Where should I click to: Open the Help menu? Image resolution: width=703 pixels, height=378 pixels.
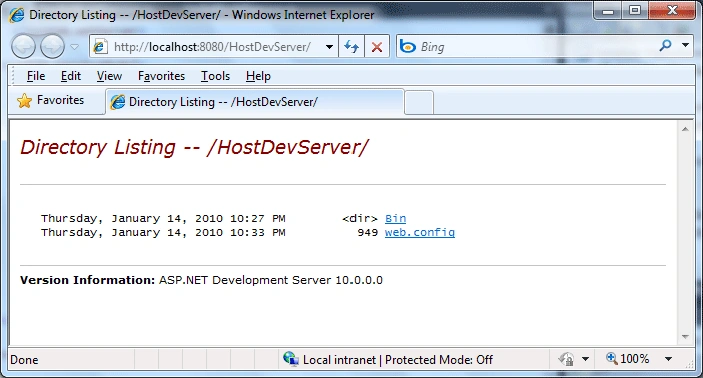[x=258, y=76]
